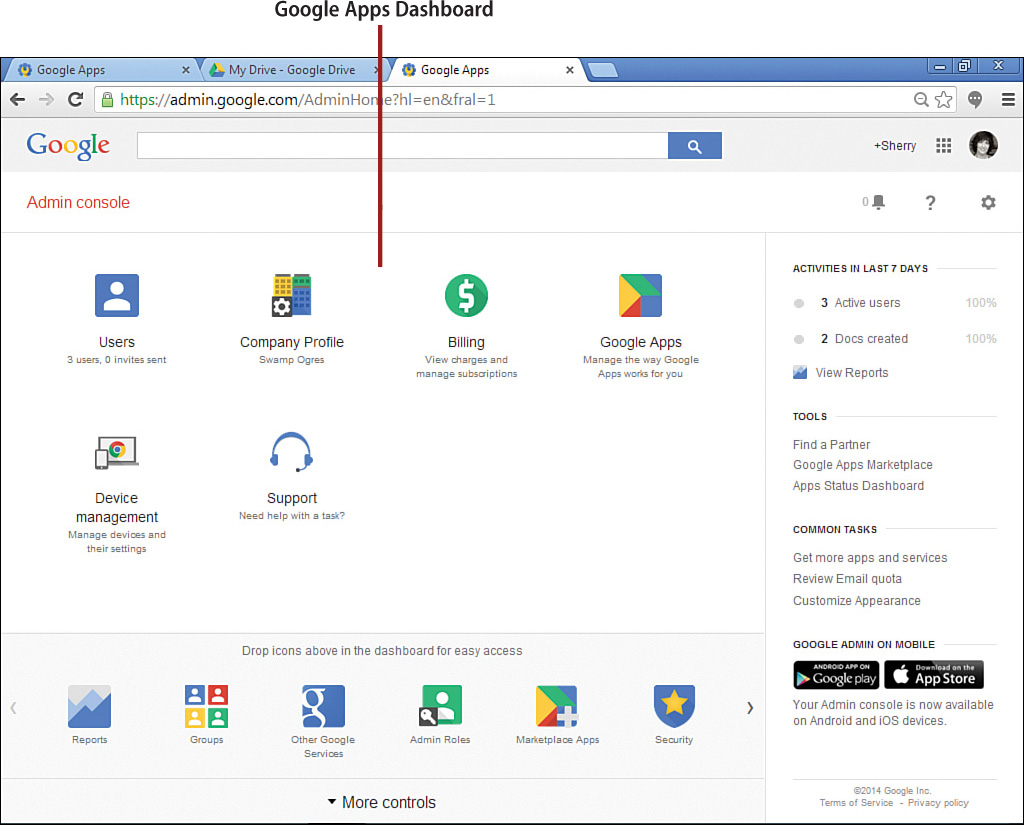
Task: Click the chat bubble extension icon
Action: 975,99
